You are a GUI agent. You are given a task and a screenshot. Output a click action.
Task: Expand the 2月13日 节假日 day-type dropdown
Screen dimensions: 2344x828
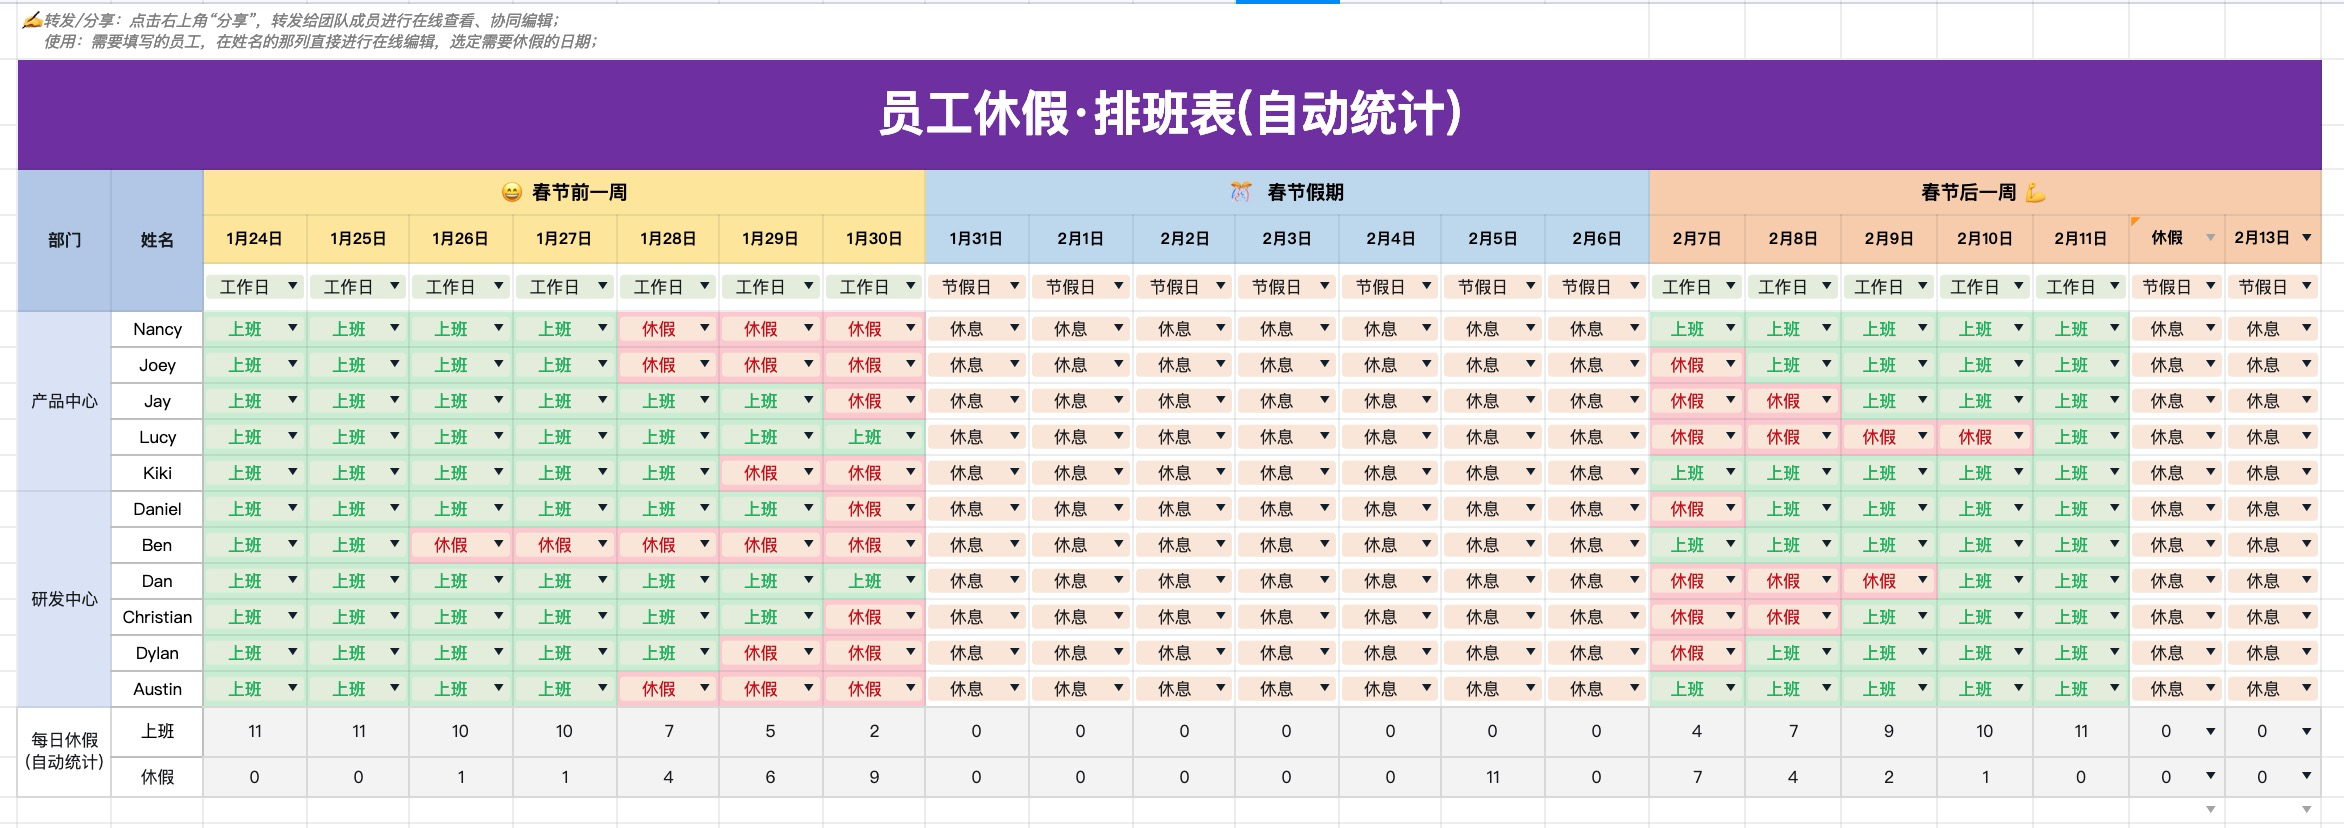coord(2306,286)
